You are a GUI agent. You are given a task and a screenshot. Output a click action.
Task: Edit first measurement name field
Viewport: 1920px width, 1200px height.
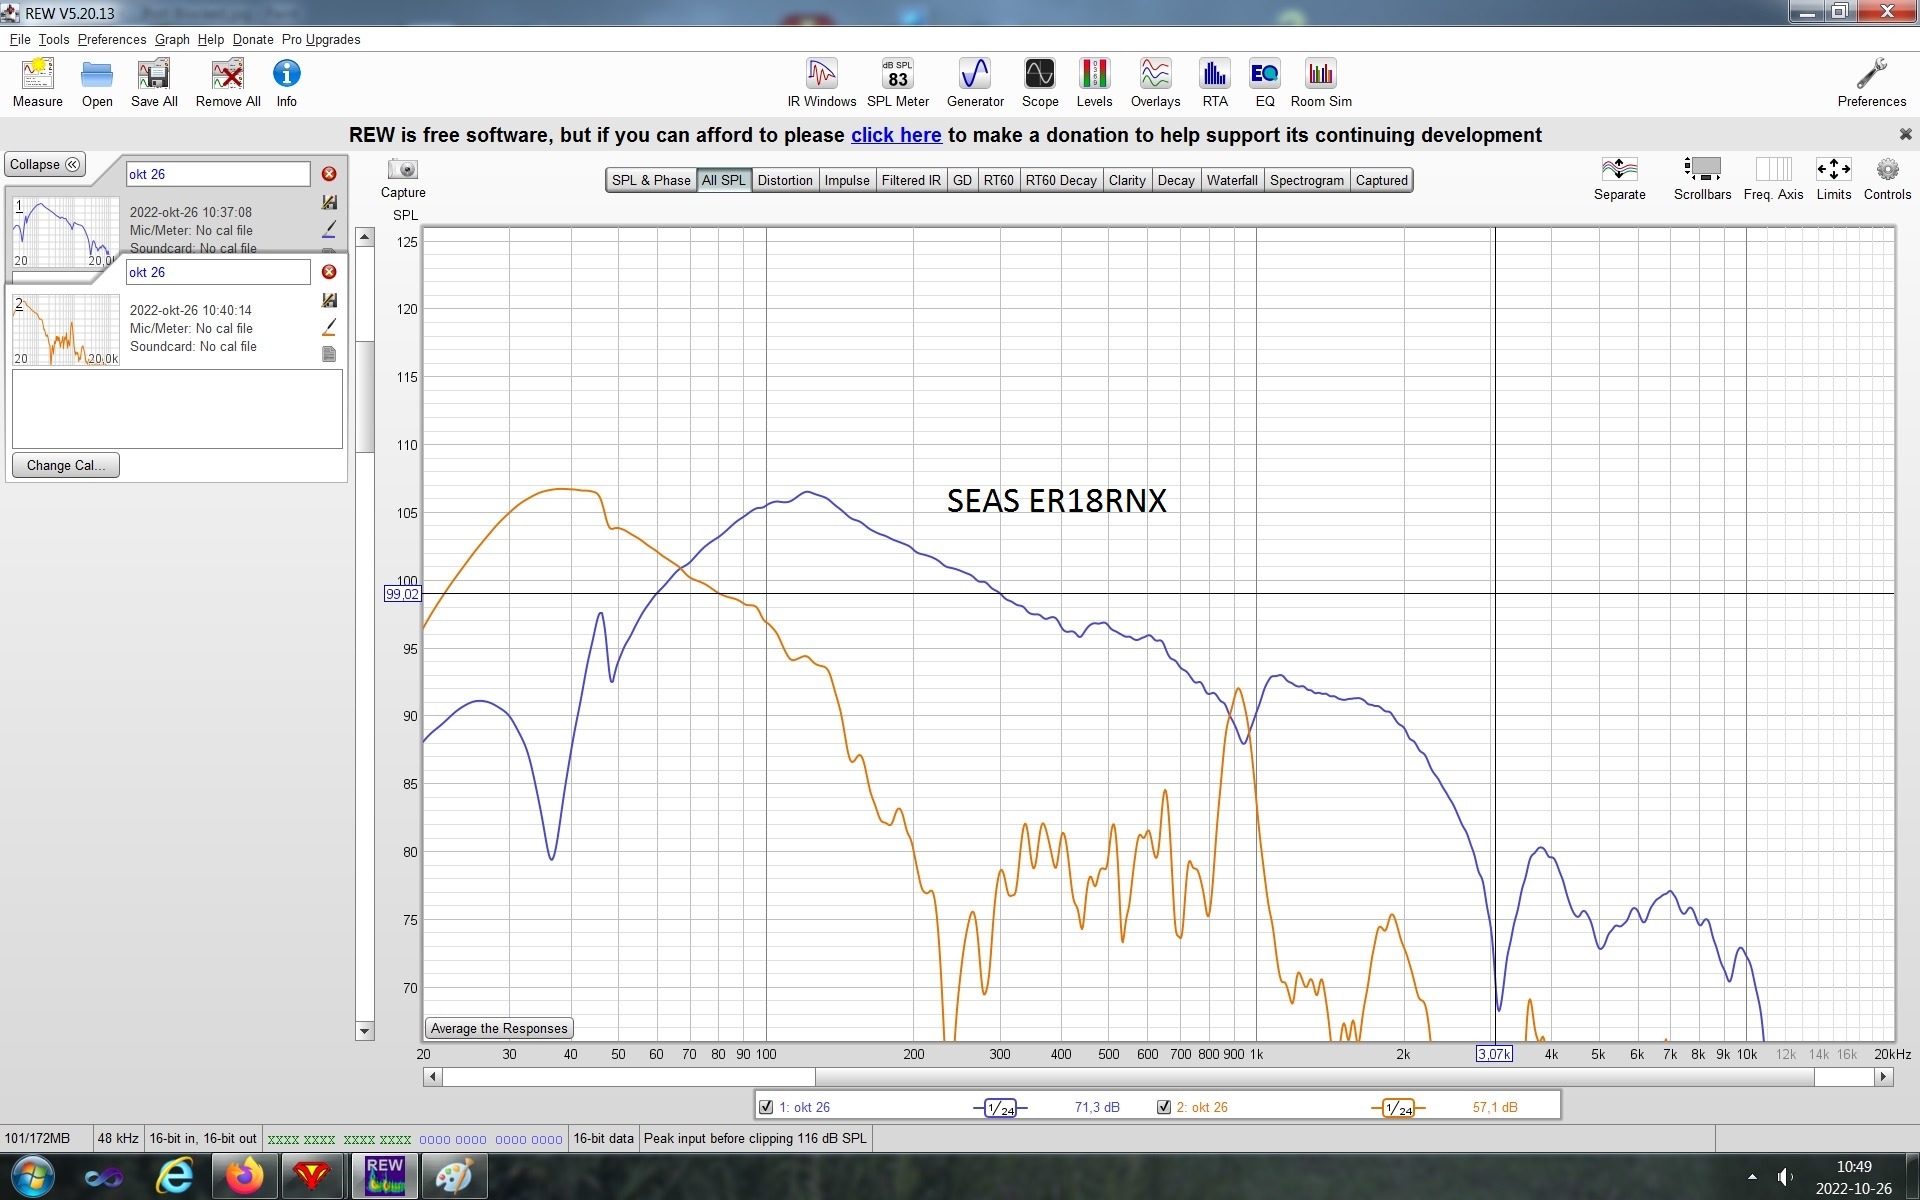pos(218,174)
